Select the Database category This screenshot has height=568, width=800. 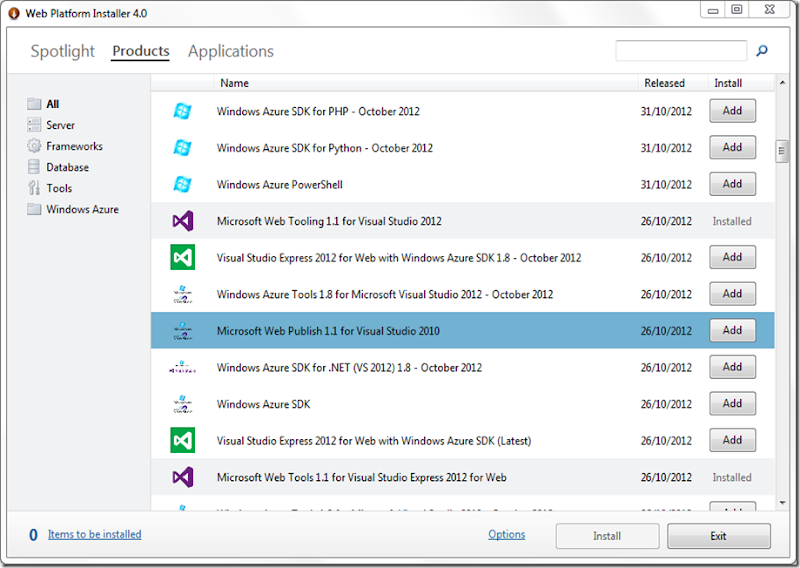(67, 167)
